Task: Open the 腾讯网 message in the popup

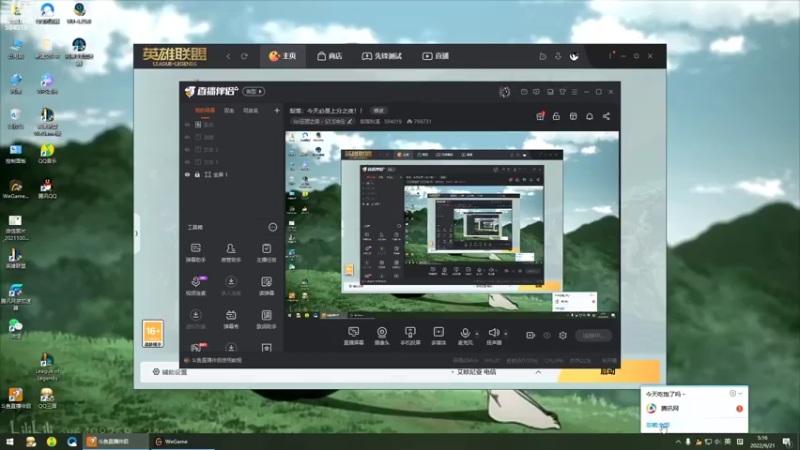Action: point(694,409)
